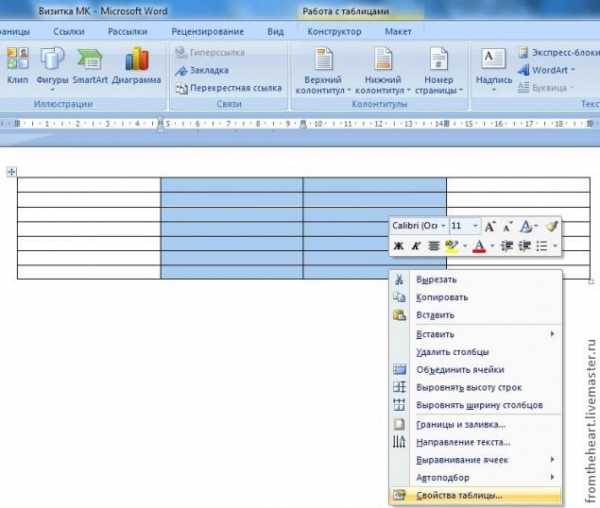This screenshot has width=600, height=508.
Task: Click the top-left empty table cell
Action: (89, 184)
